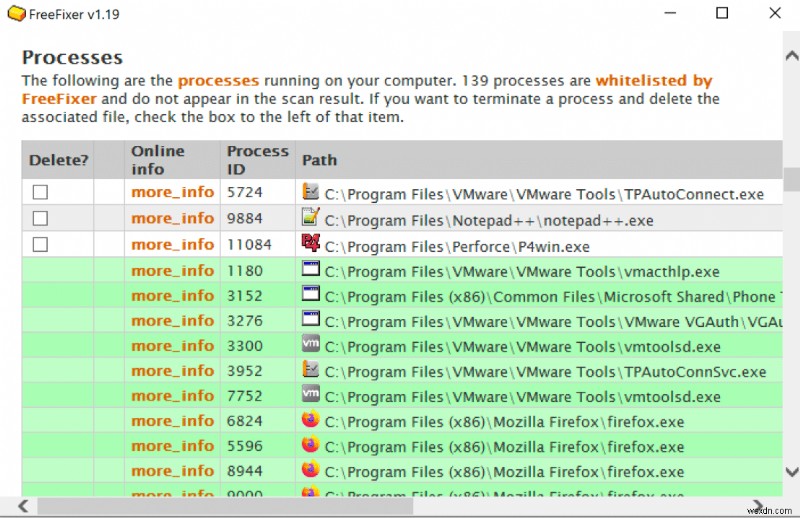800x518 pixels.
Task: Maximize the FreeFixer window
Action: pyautogui.click(x=722, y=13)
